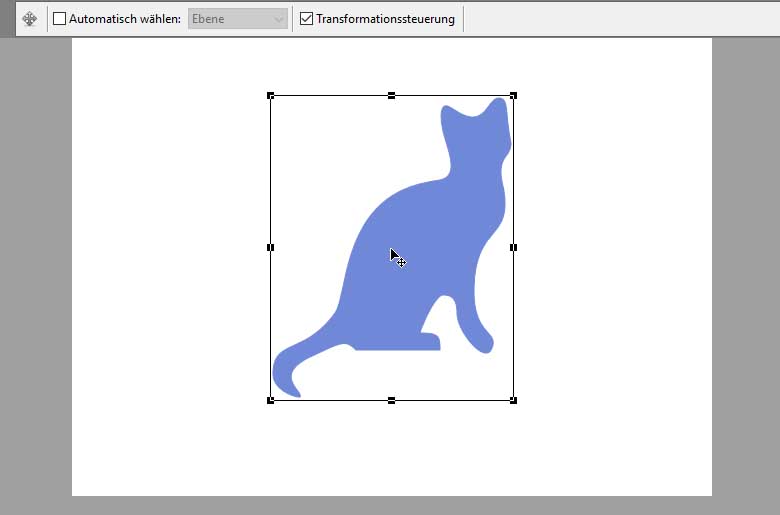780x515 pixels.
Task: Click the top-center transform handle
Action: point(391,96)
